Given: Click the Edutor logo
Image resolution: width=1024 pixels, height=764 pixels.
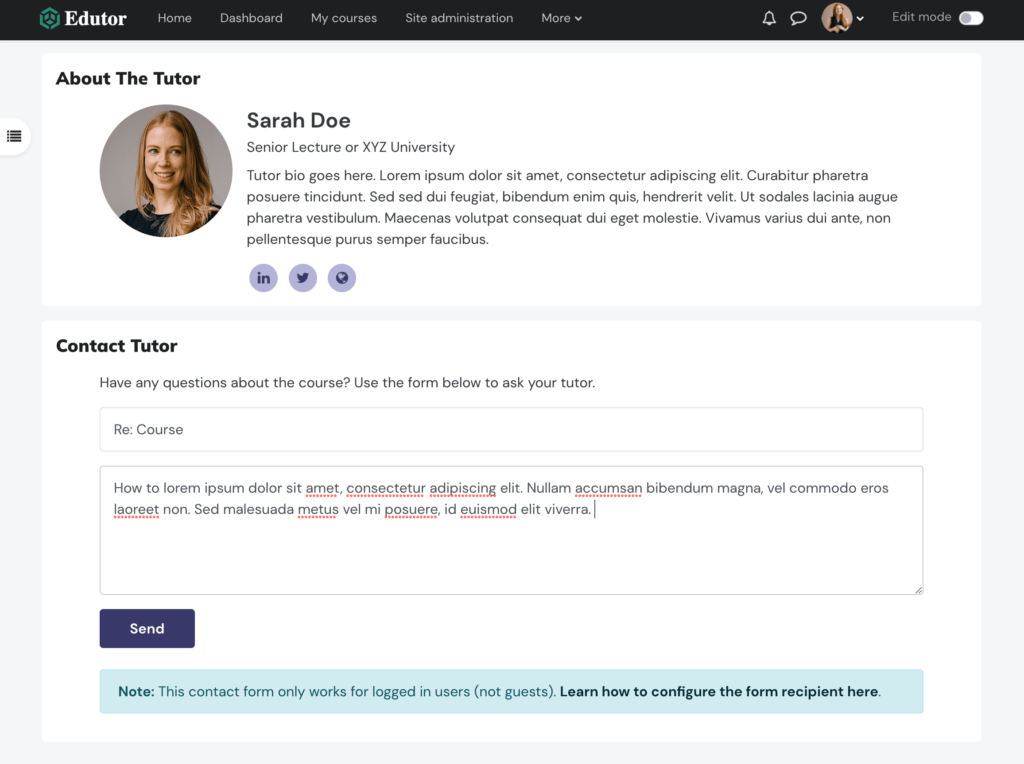Looking at the screenshot, I should click(83, 17).
